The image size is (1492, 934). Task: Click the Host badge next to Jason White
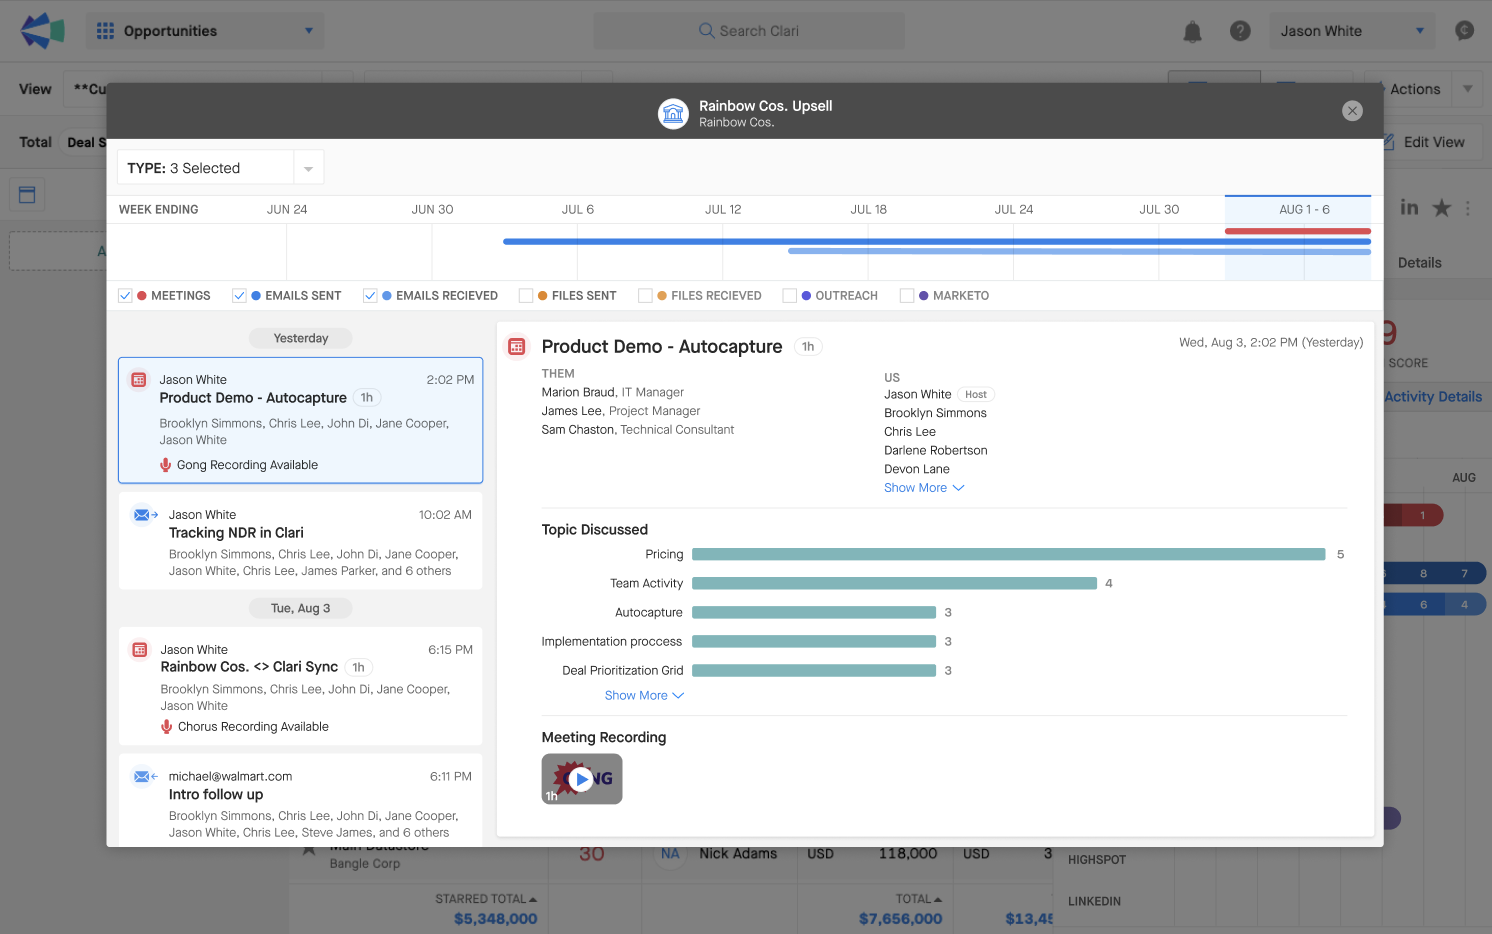(976, 395)
